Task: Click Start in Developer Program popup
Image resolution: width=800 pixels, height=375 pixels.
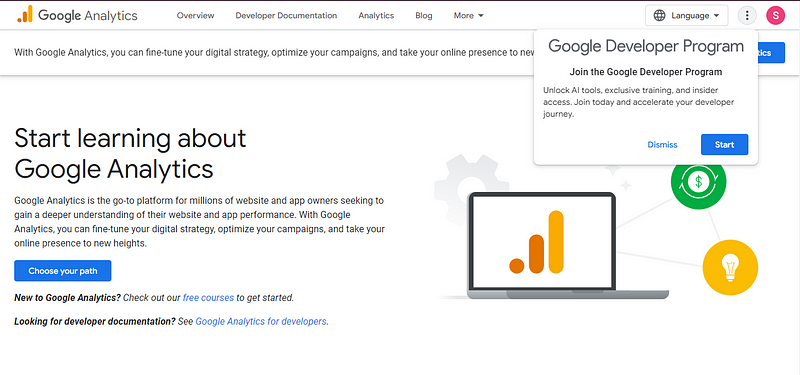Action: tap(724, 144)
